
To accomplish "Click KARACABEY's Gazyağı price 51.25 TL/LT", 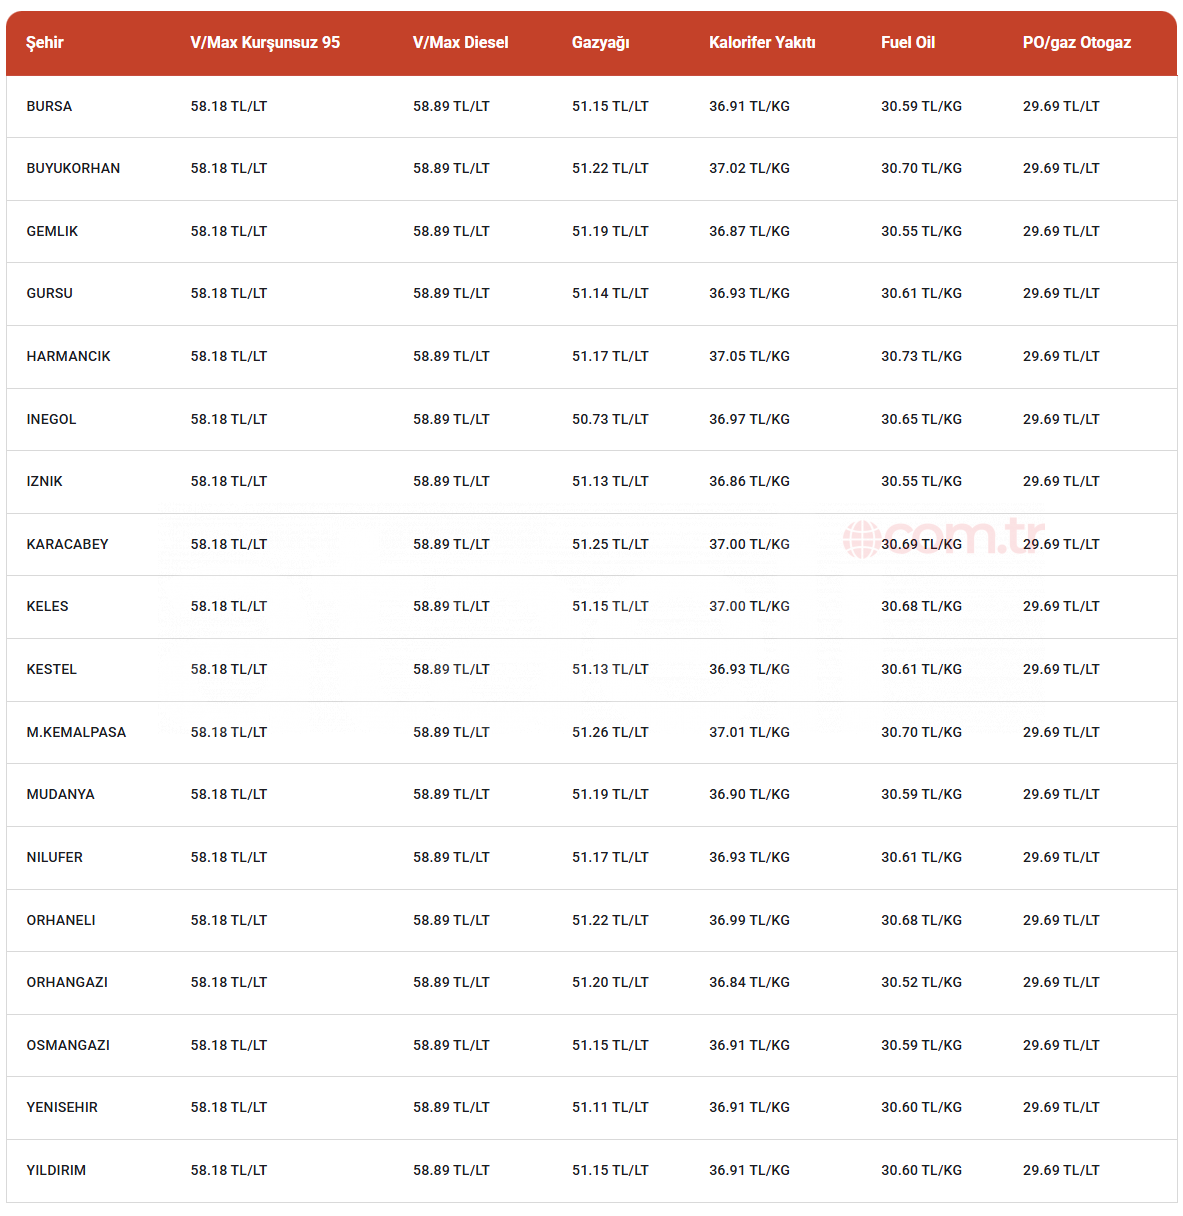I will pyautogui.click(x=610, y=544).
